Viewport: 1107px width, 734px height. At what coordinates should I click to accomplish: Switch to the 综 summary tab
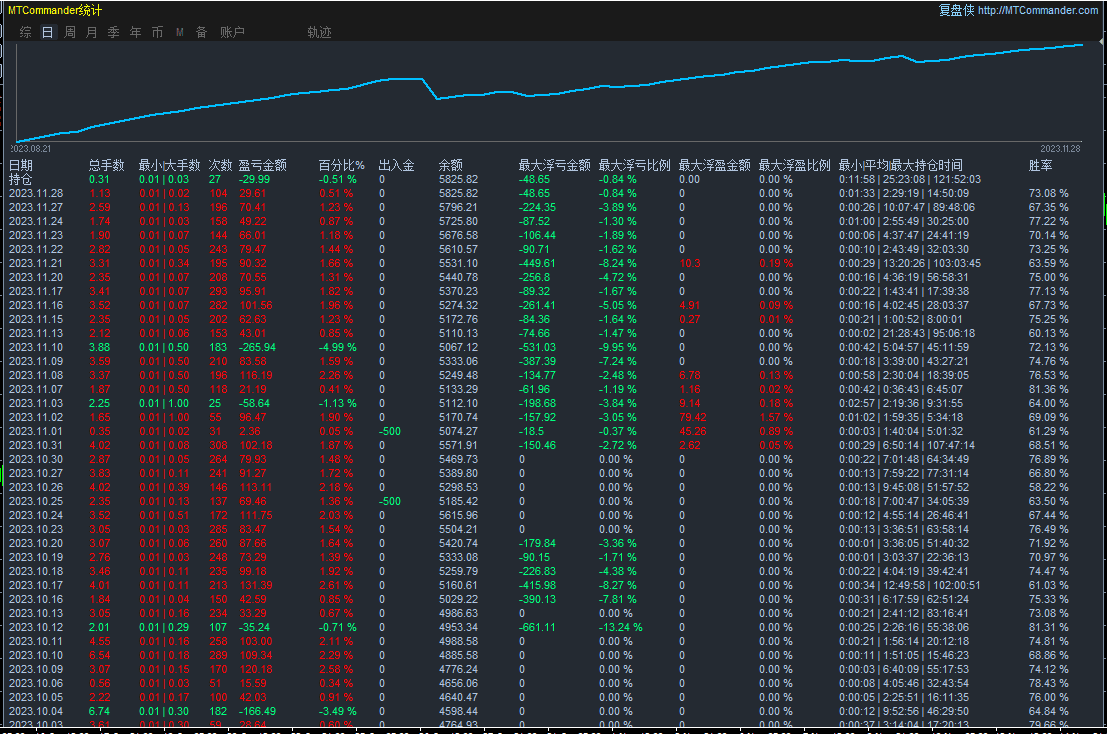pyautogui.click(x=25, y=32)
